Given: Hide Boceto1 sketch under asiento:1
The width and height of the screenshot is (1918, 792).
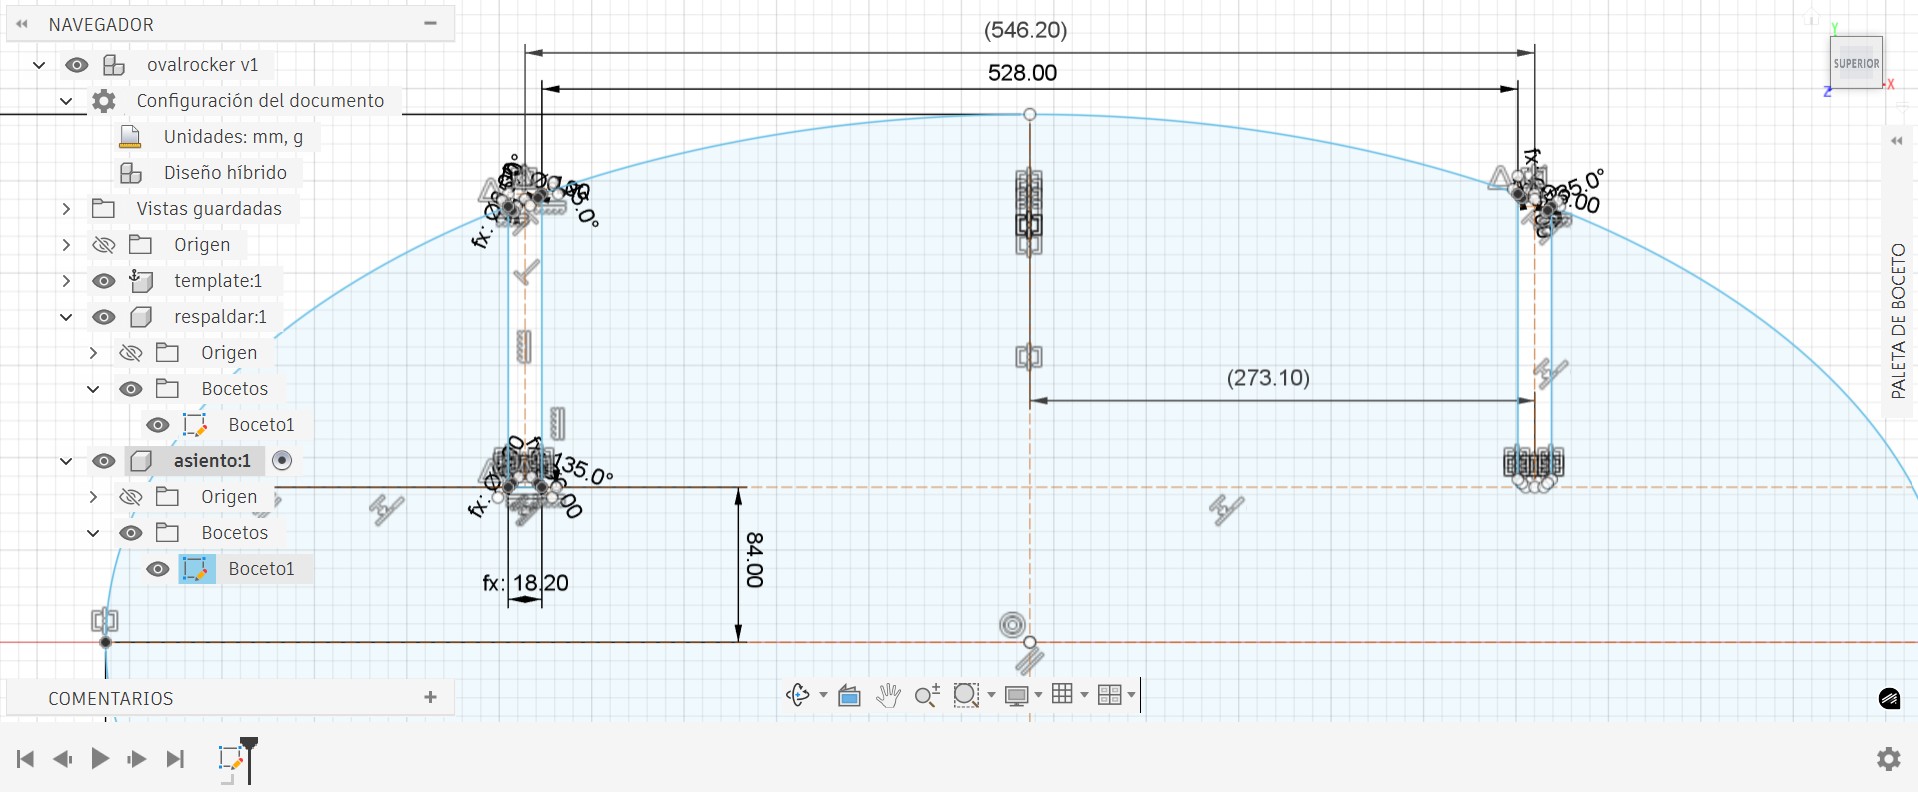Looking at the screenshot, I should (157, 569).
